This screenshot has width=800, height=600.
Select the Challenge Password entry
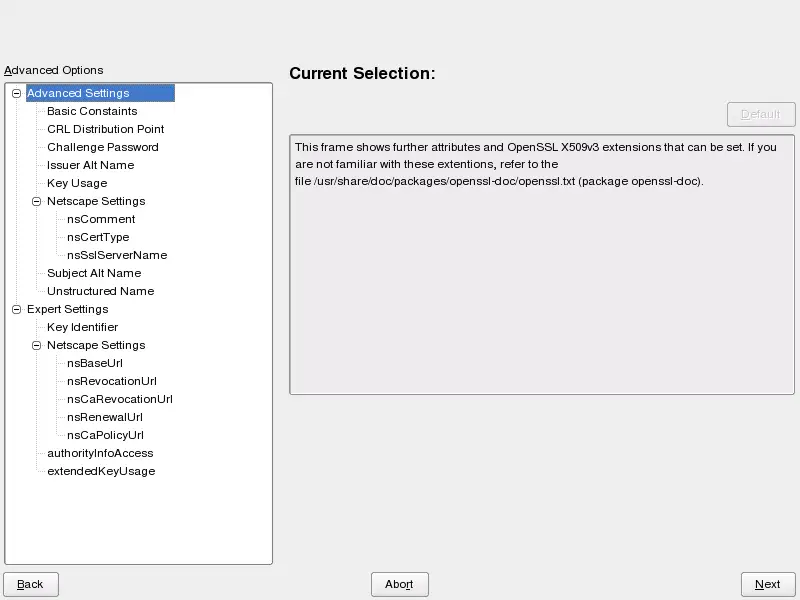tap(102, 147)
